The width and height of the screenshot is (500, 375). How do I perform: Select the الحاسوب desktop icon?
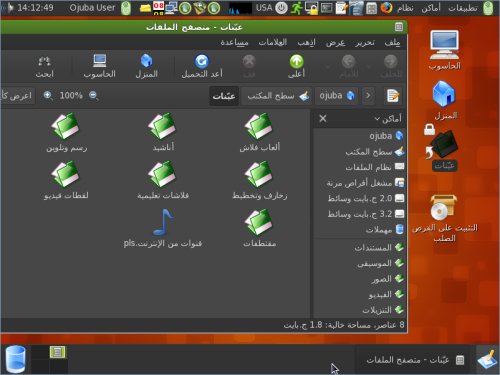tap(444, 50)
